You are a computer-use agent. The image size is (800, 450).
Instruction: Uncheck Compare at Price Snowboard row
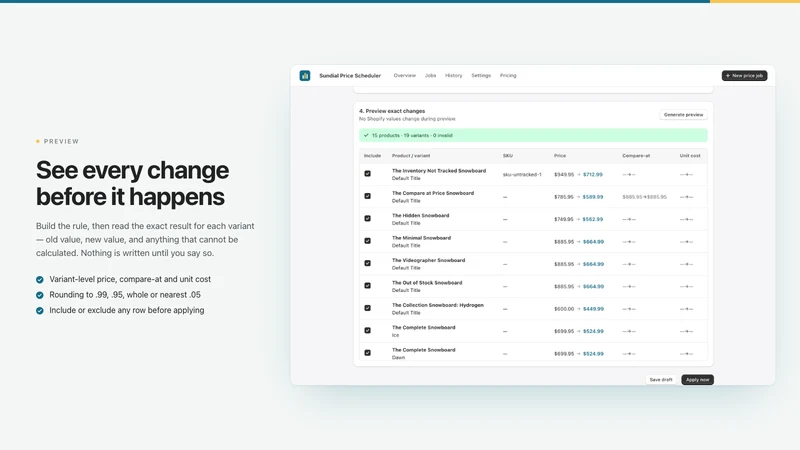[367, 196]
